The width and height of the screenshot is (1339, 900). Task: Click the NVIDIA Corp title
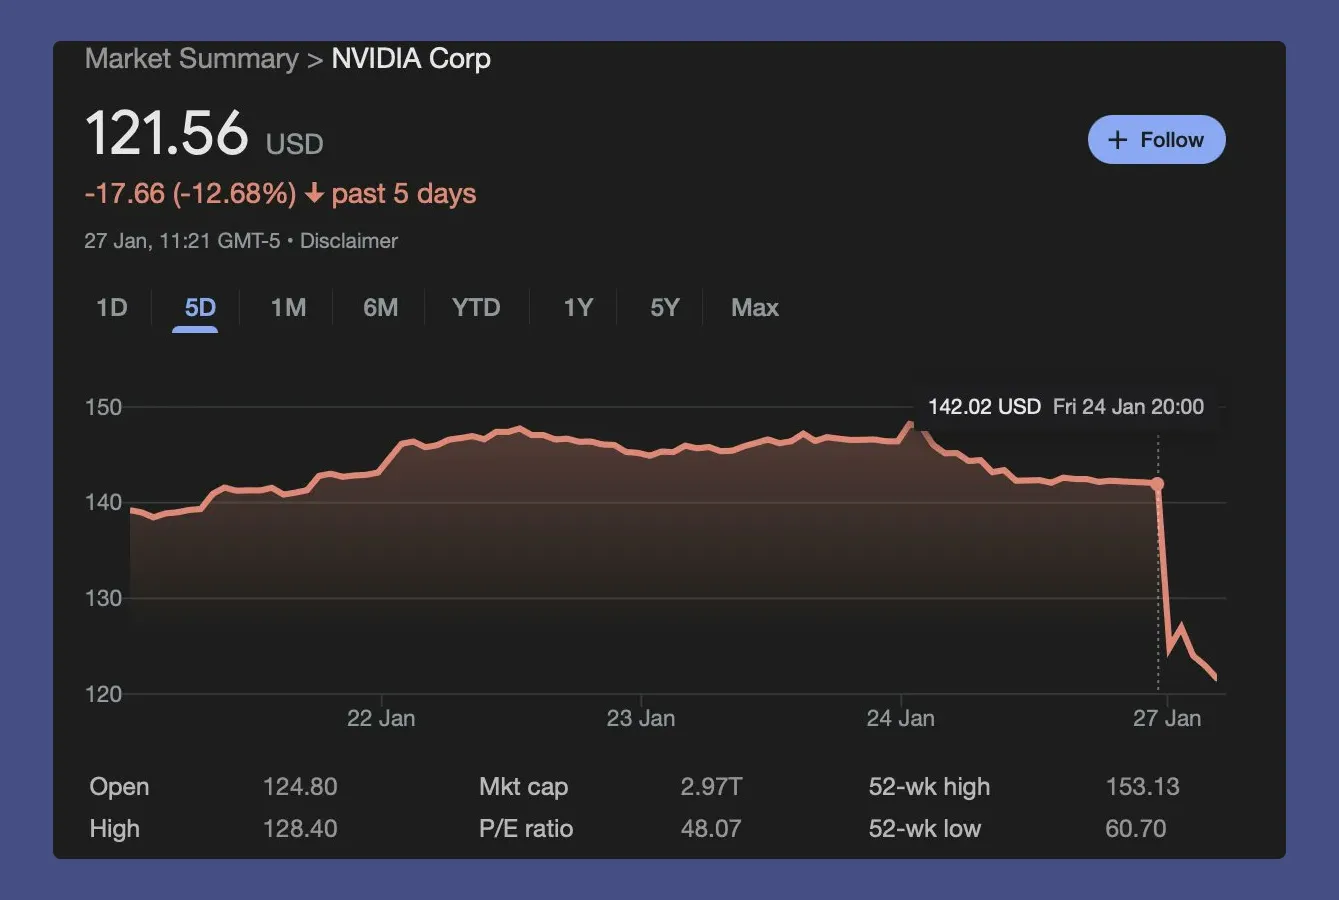[x=411, y=59]
